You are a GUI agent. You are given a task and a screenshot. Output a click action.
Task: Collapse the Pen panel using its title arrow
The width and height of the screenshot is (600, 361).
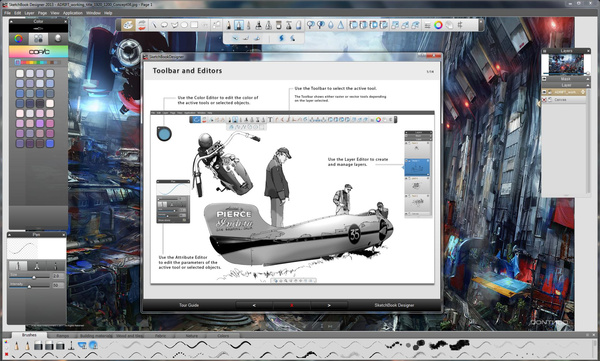9,234
